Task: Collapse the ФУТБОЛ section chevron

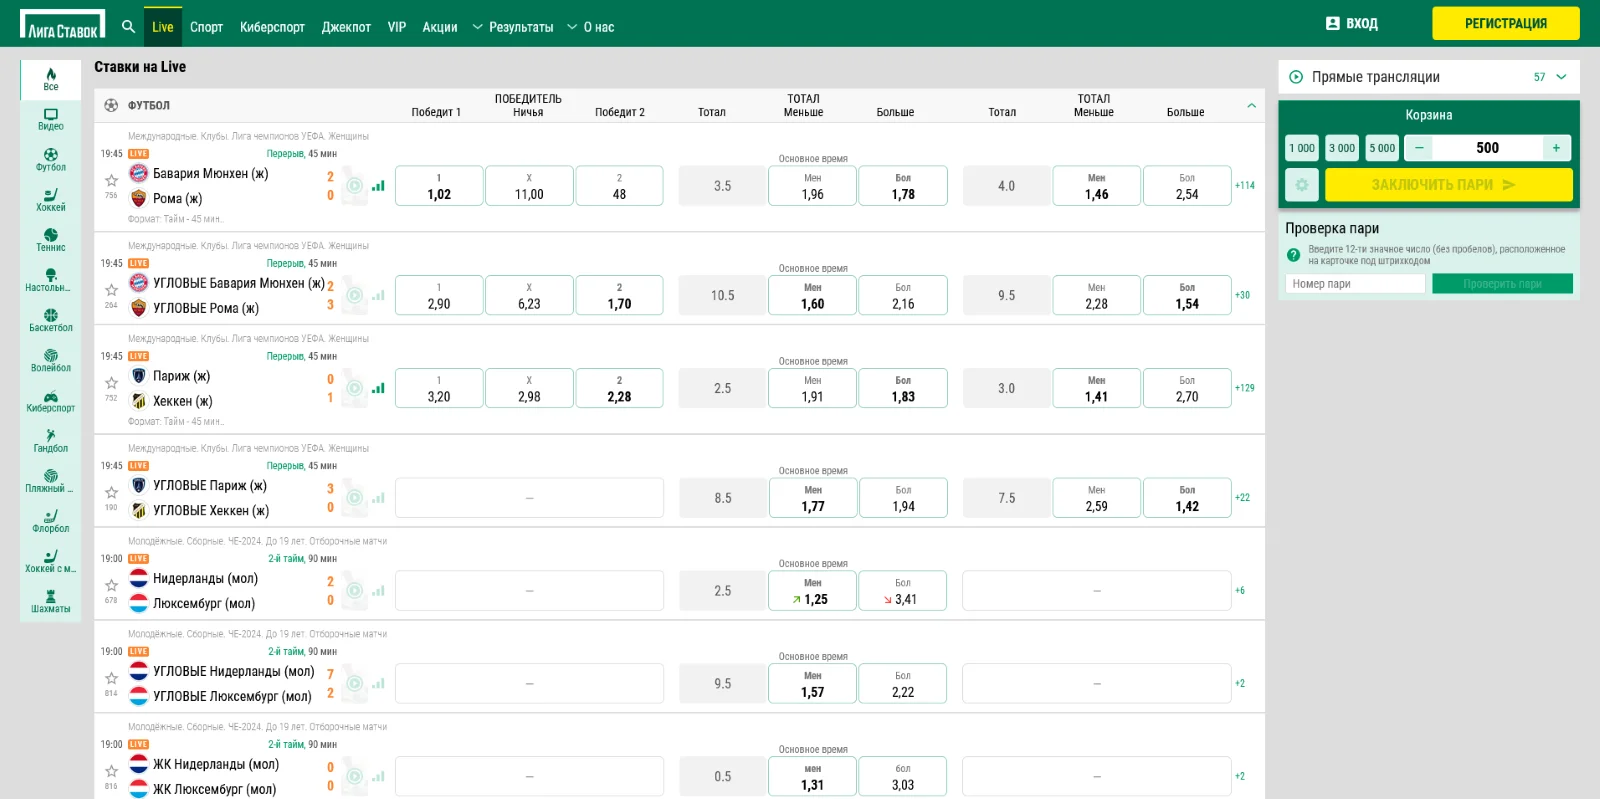Action: tap(1251, 105)
